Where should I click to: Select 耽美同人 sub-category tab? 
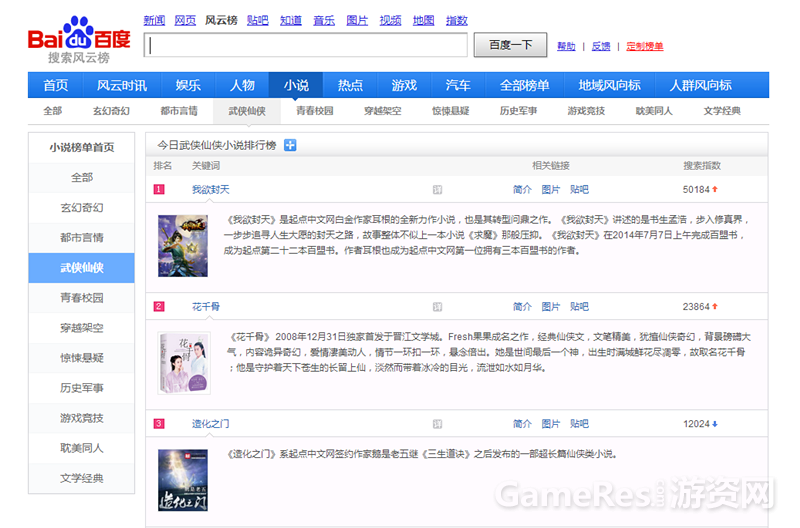(654, 111)
